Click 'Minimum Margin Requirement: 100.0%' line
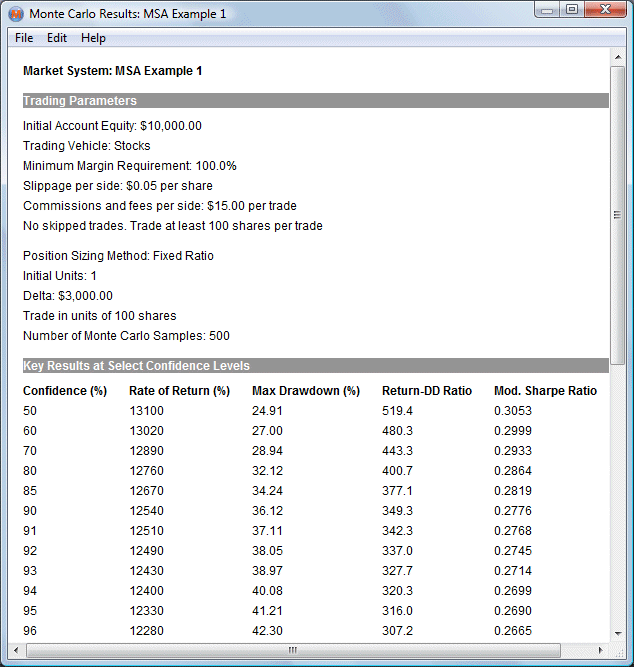The image size is (634, 667). click(x=130, y=166)
